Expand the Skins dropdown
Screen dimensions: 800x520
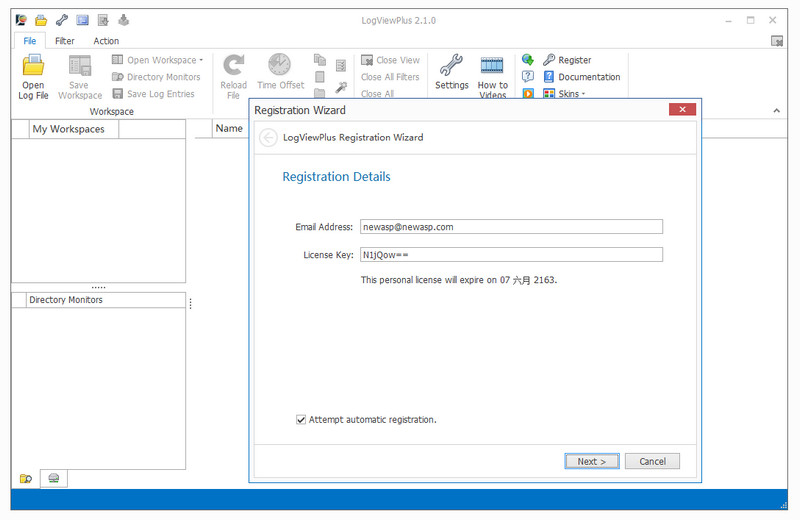(566, 94)
